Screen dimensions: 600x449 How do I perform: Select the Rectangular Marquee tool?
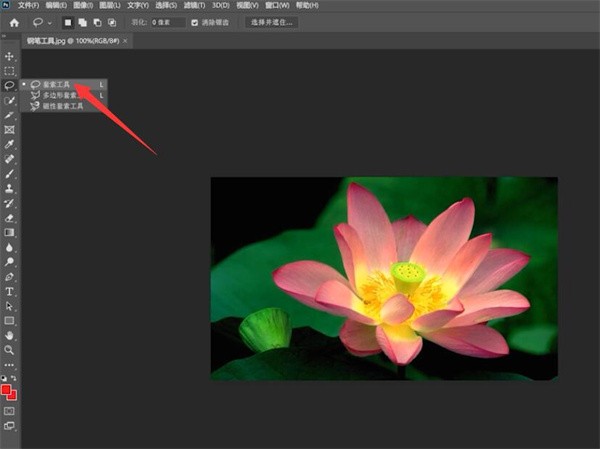coord(9,71)
